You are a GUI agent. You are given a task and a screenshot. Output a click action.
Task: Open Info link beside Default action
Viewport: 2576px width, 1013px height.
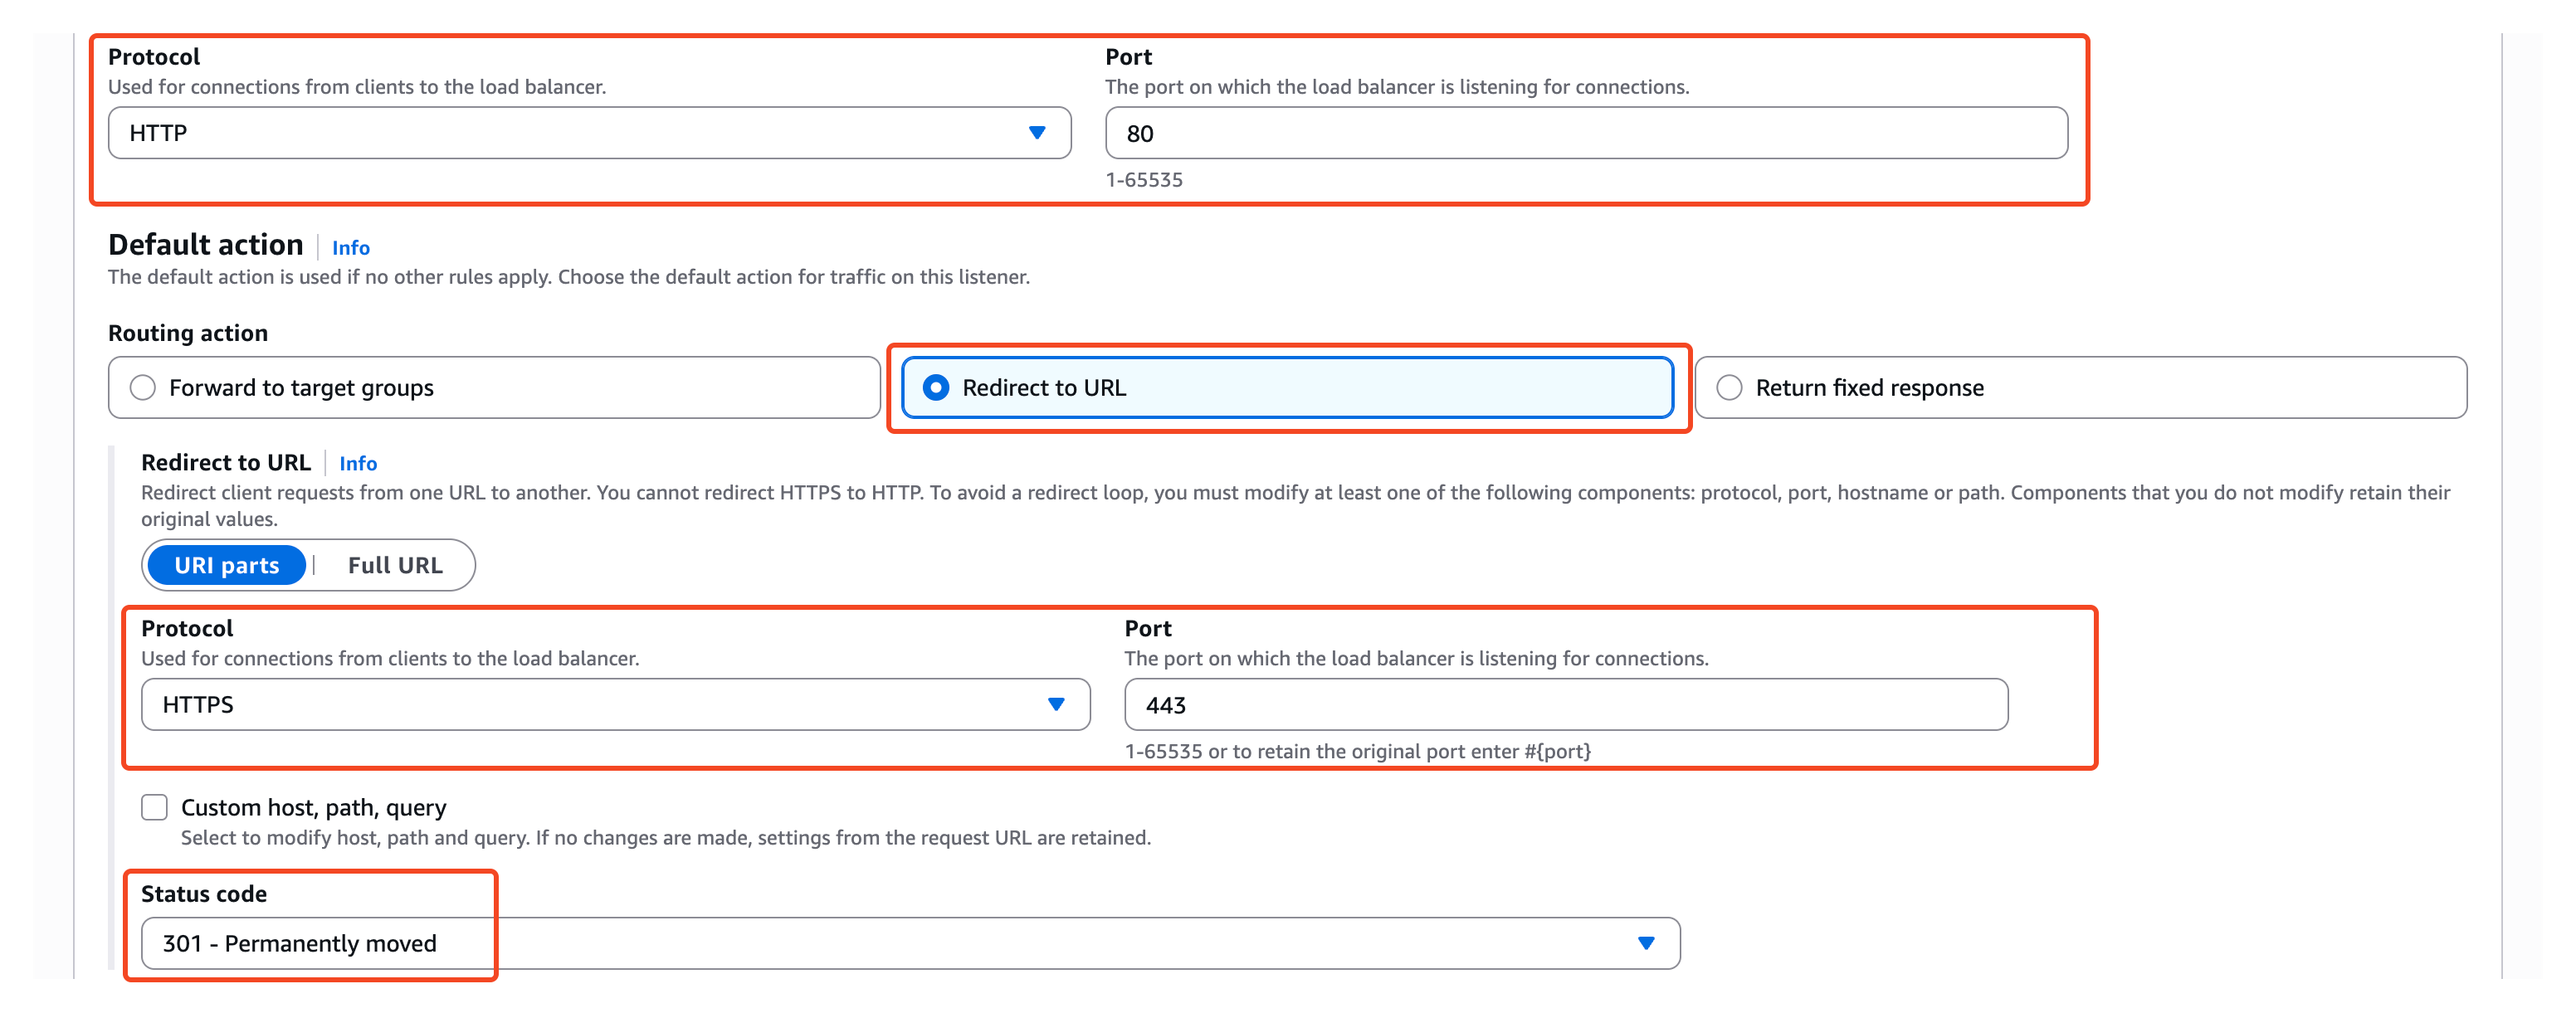351,248
